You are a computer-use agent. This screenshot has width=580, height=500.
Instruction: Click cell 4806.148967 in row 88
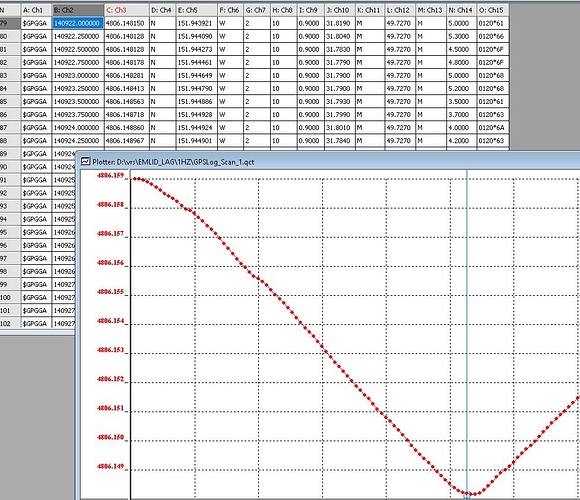(x=127, y=141)
